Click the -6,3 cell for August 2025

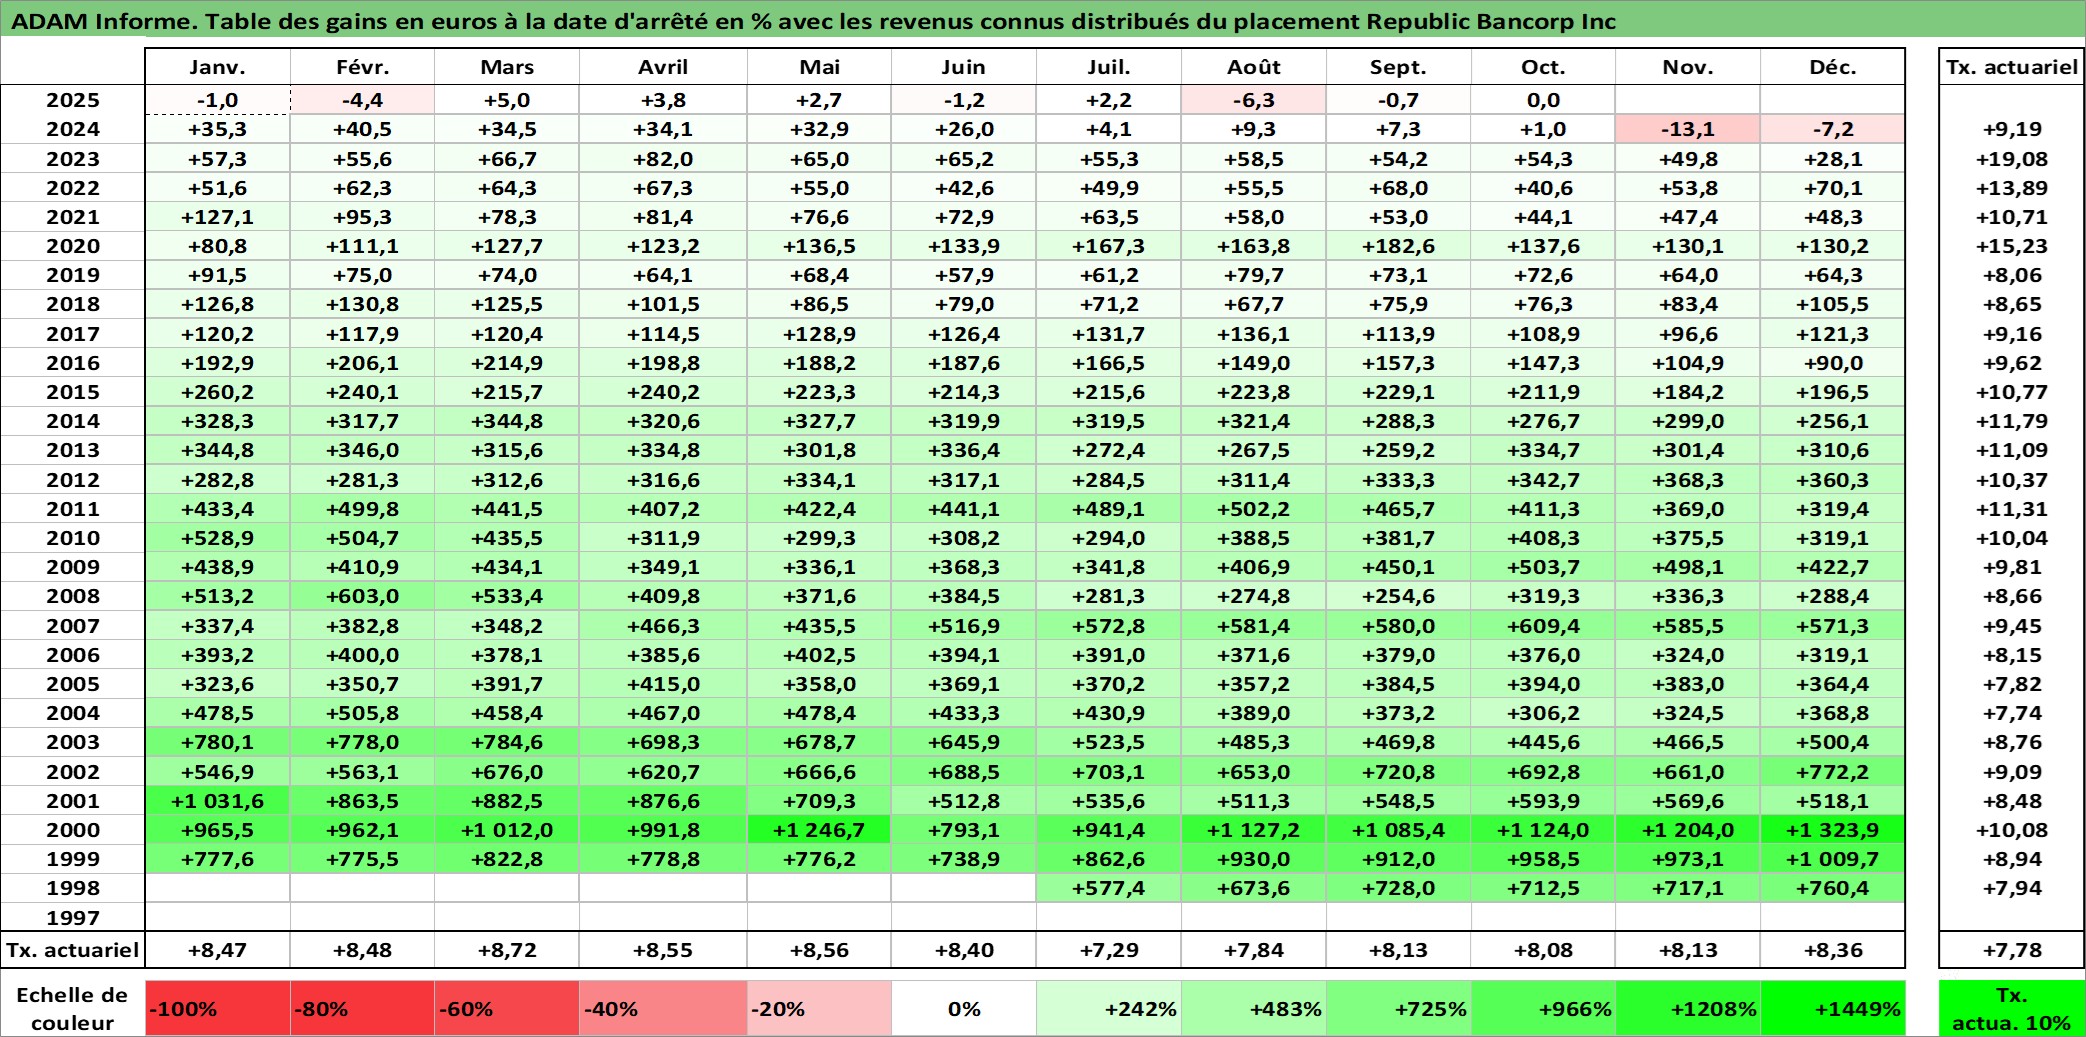[1254, 100]
